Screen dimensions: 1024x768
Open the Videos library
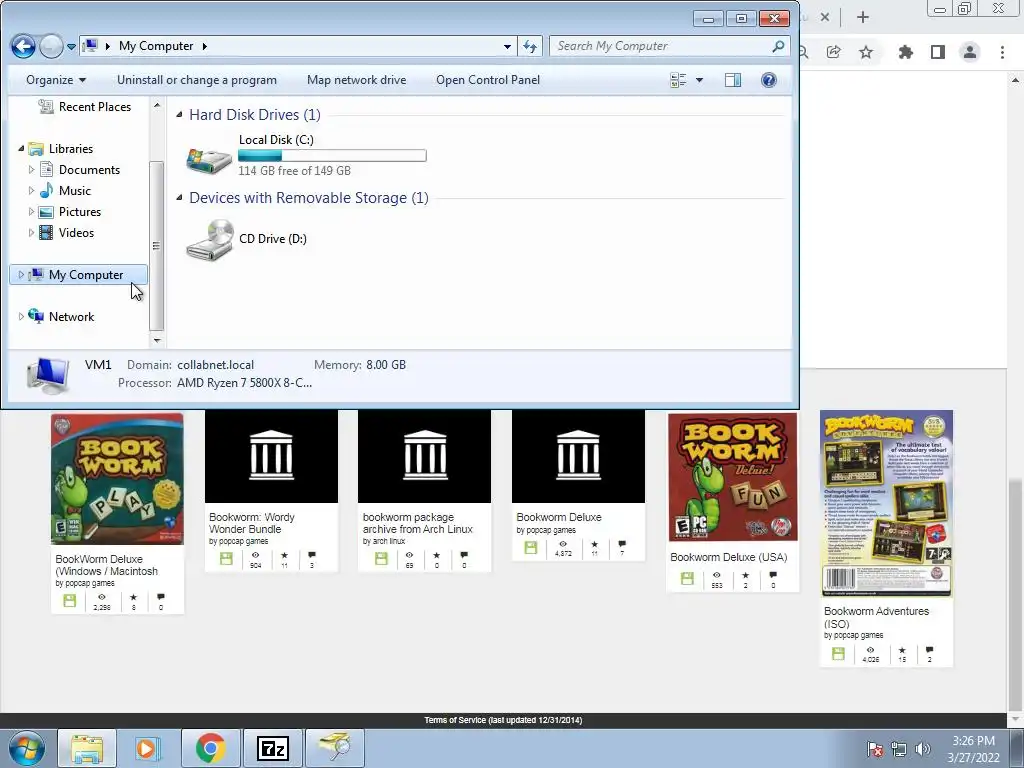point(76,232)
